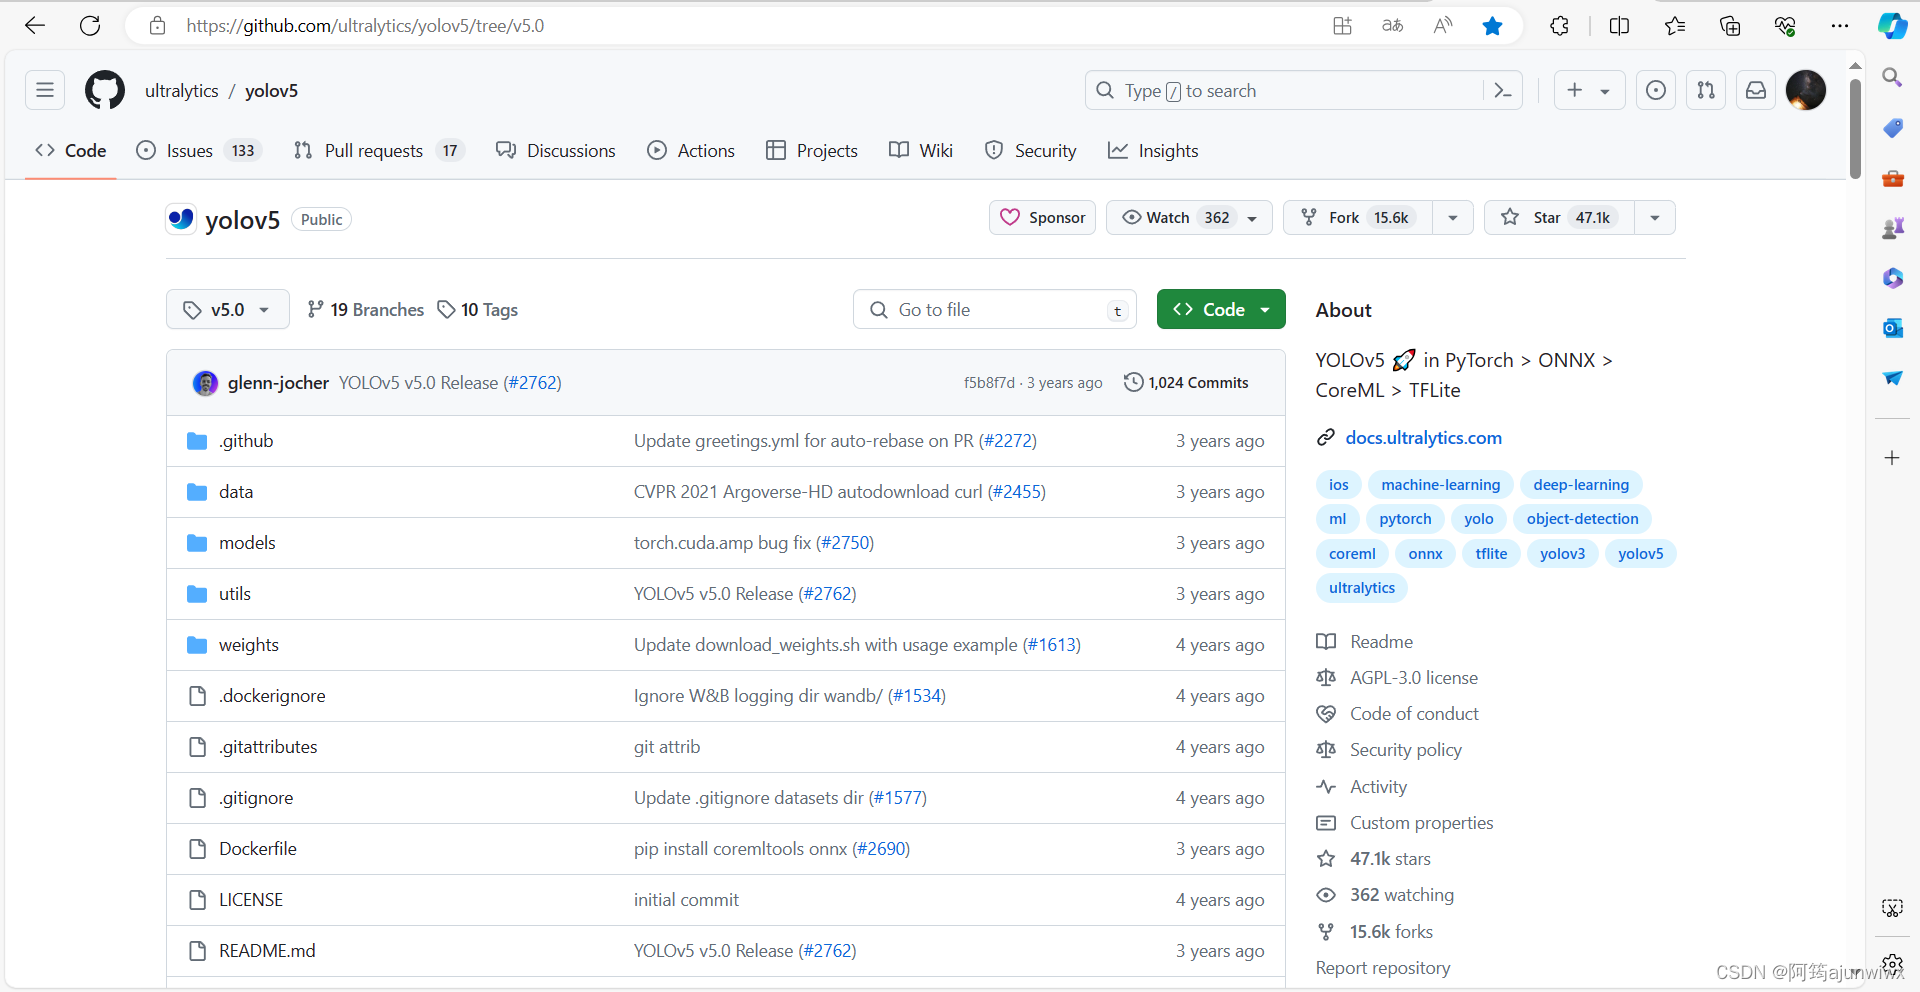Click the Go to file search box
1920x992 pixels.
click(x=995, y=310)
